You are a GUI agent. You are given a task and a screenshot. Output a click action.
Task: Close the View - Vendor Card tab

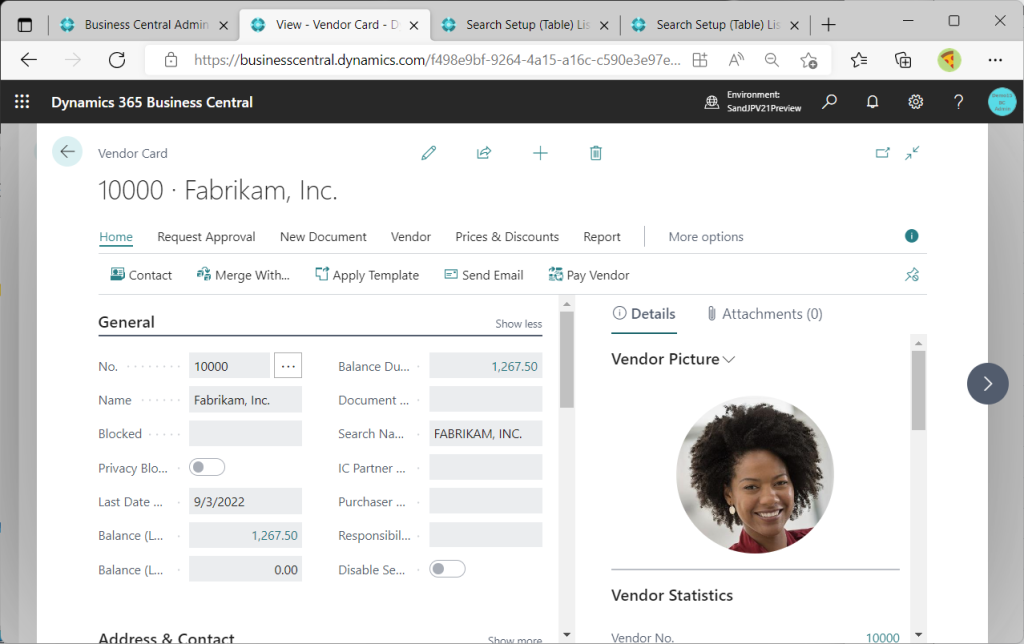[x=413, y=25]
